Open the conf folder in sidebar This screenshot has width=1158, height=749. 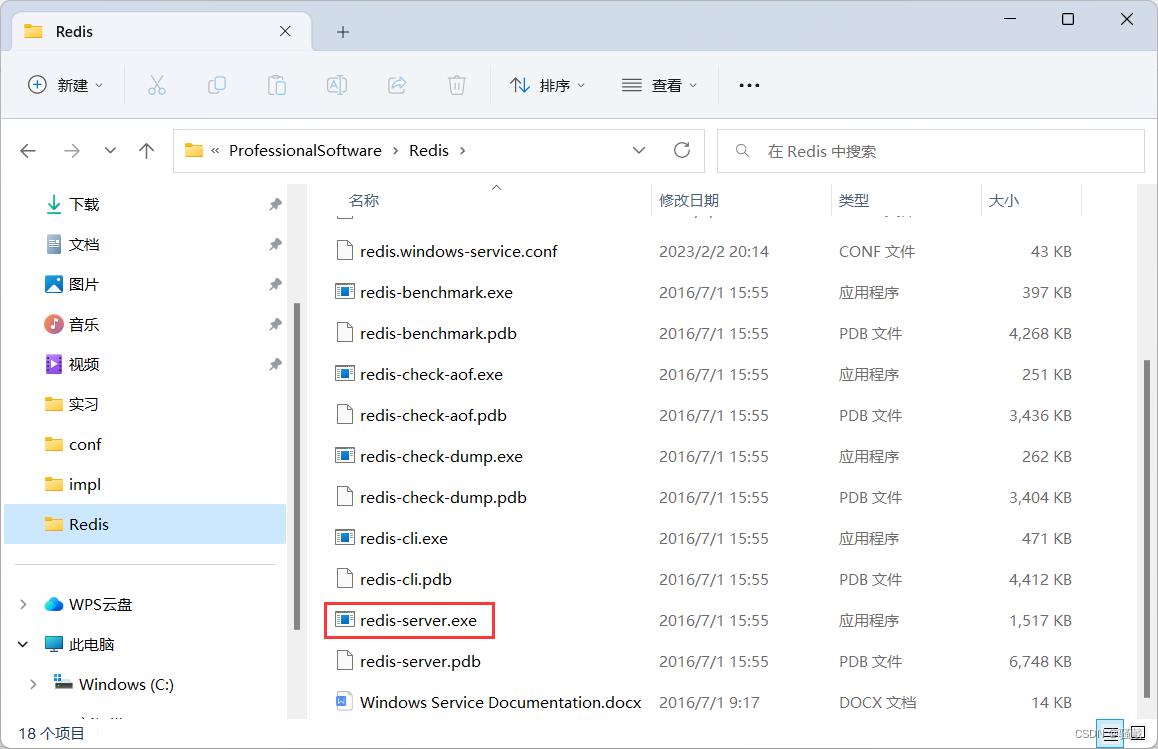click(x=85, y=445)
